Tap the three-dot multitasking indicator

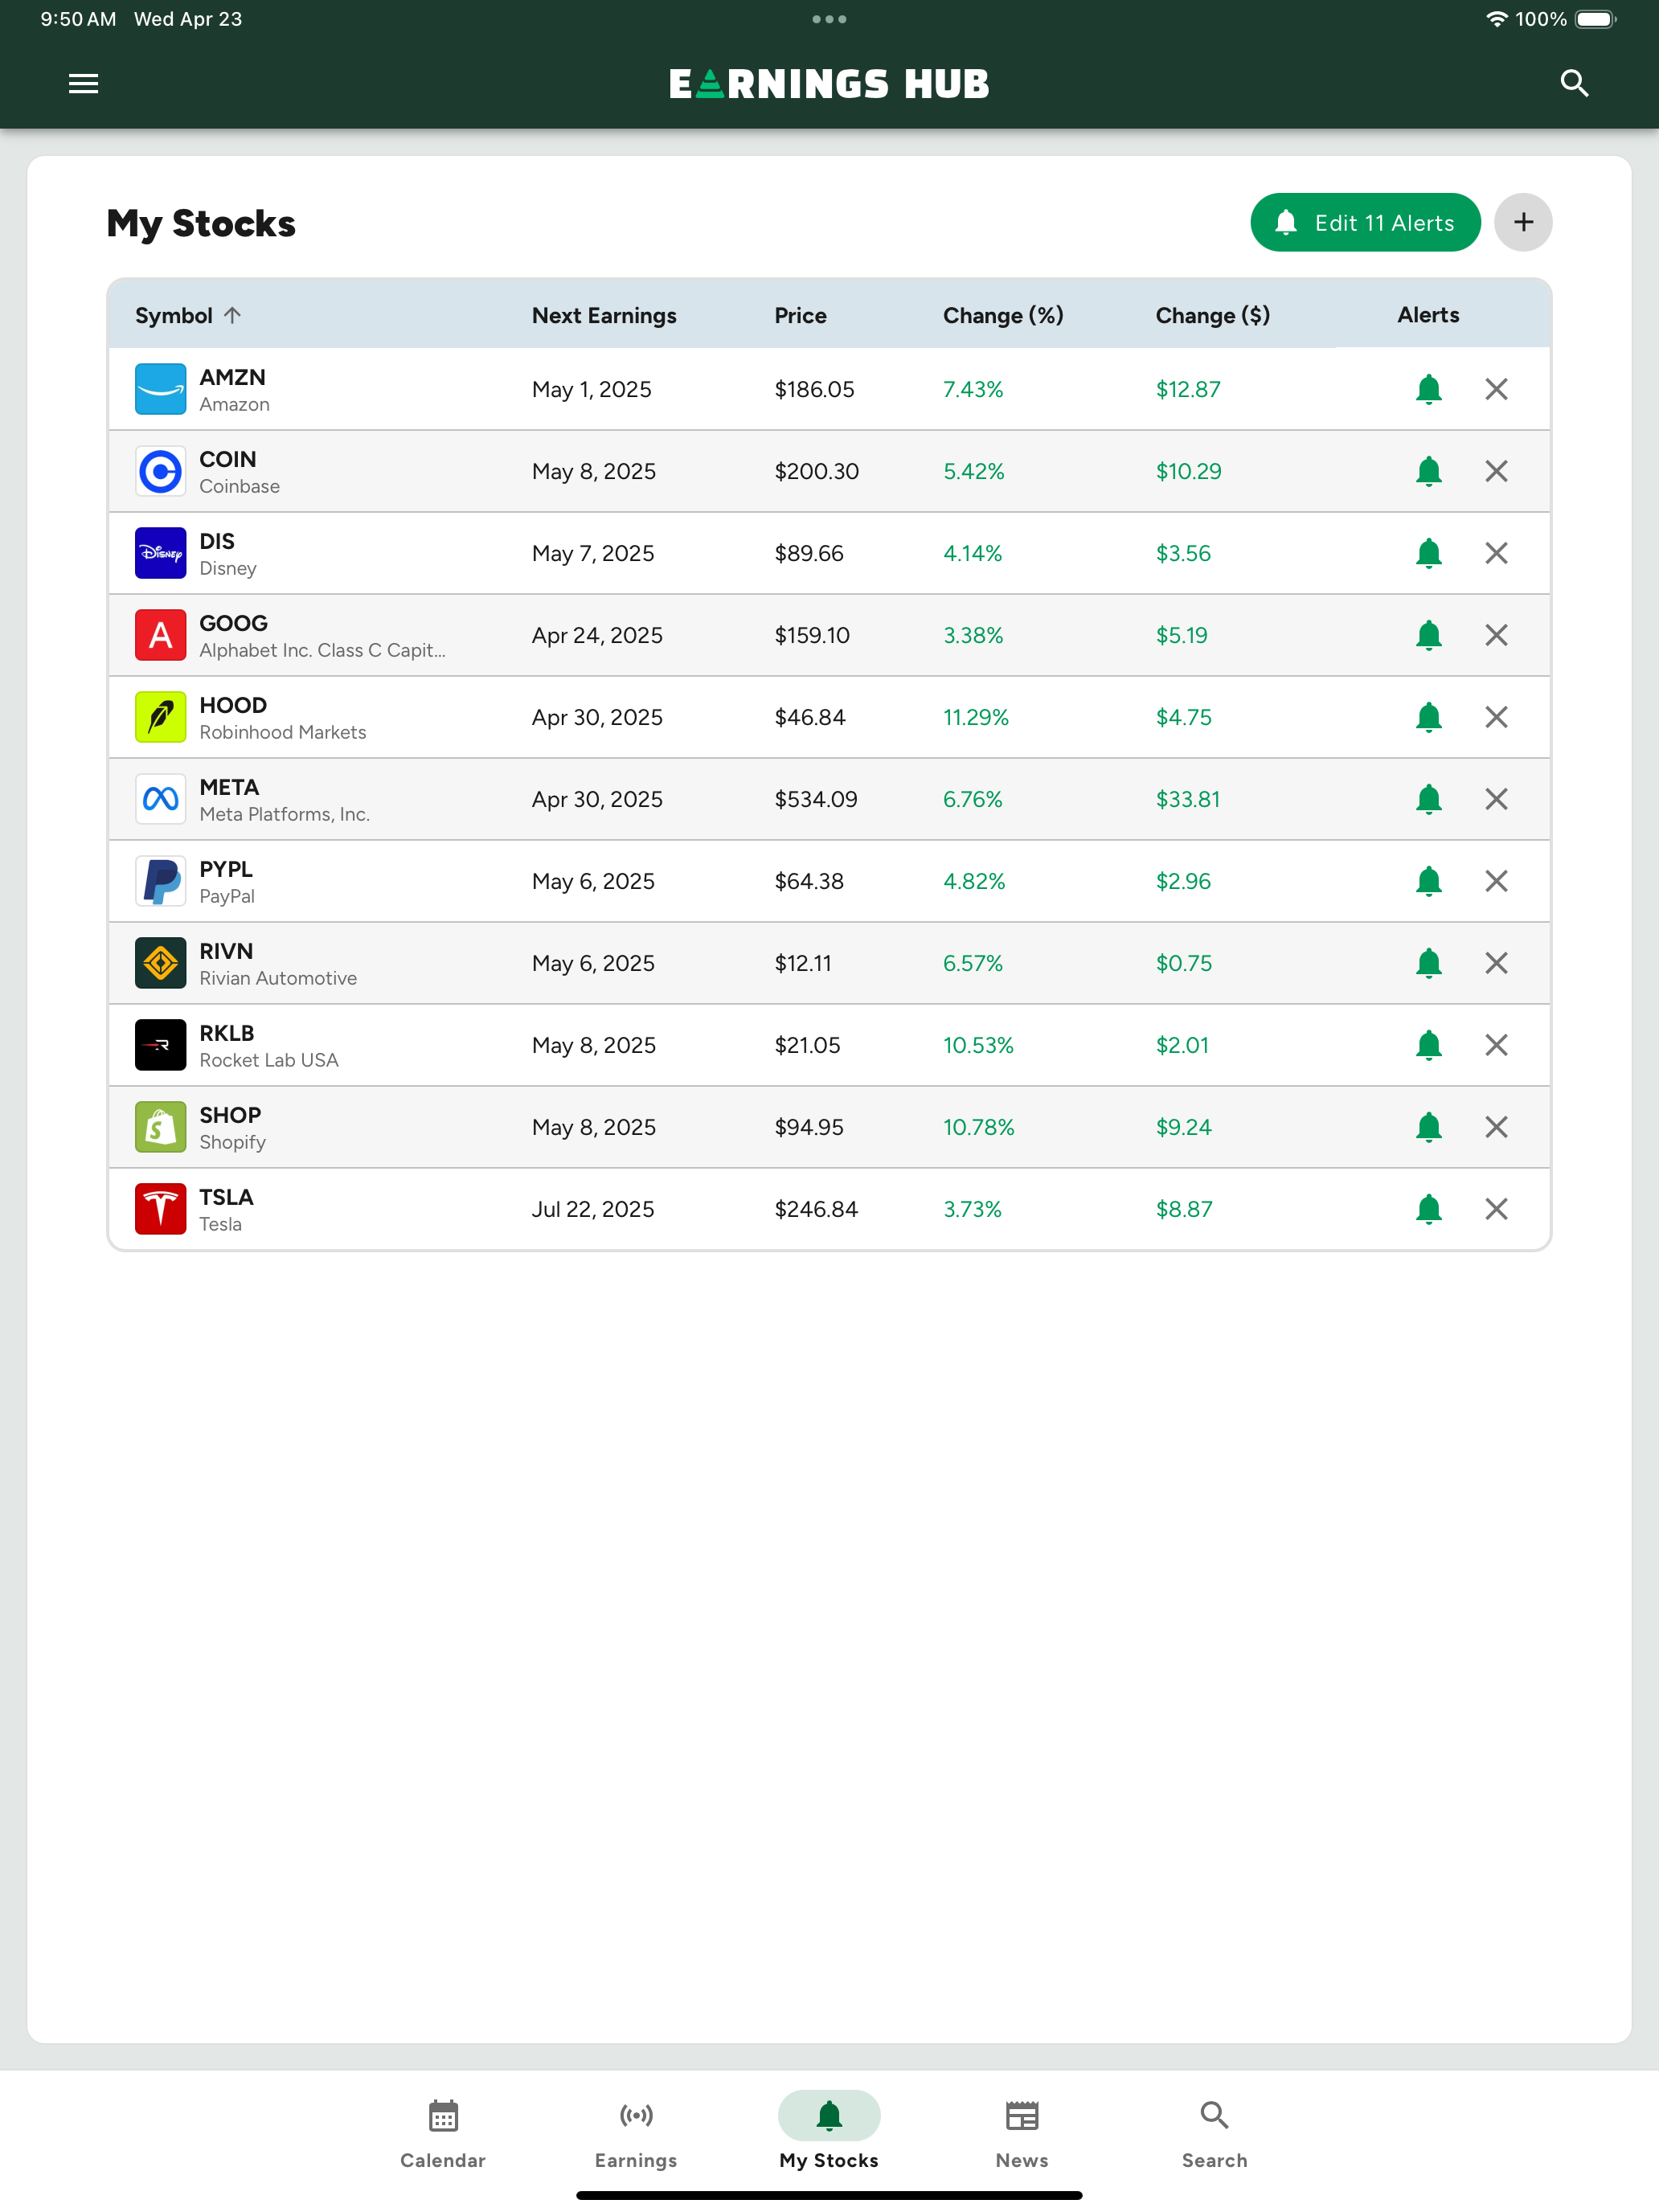(x=829, y=19)
